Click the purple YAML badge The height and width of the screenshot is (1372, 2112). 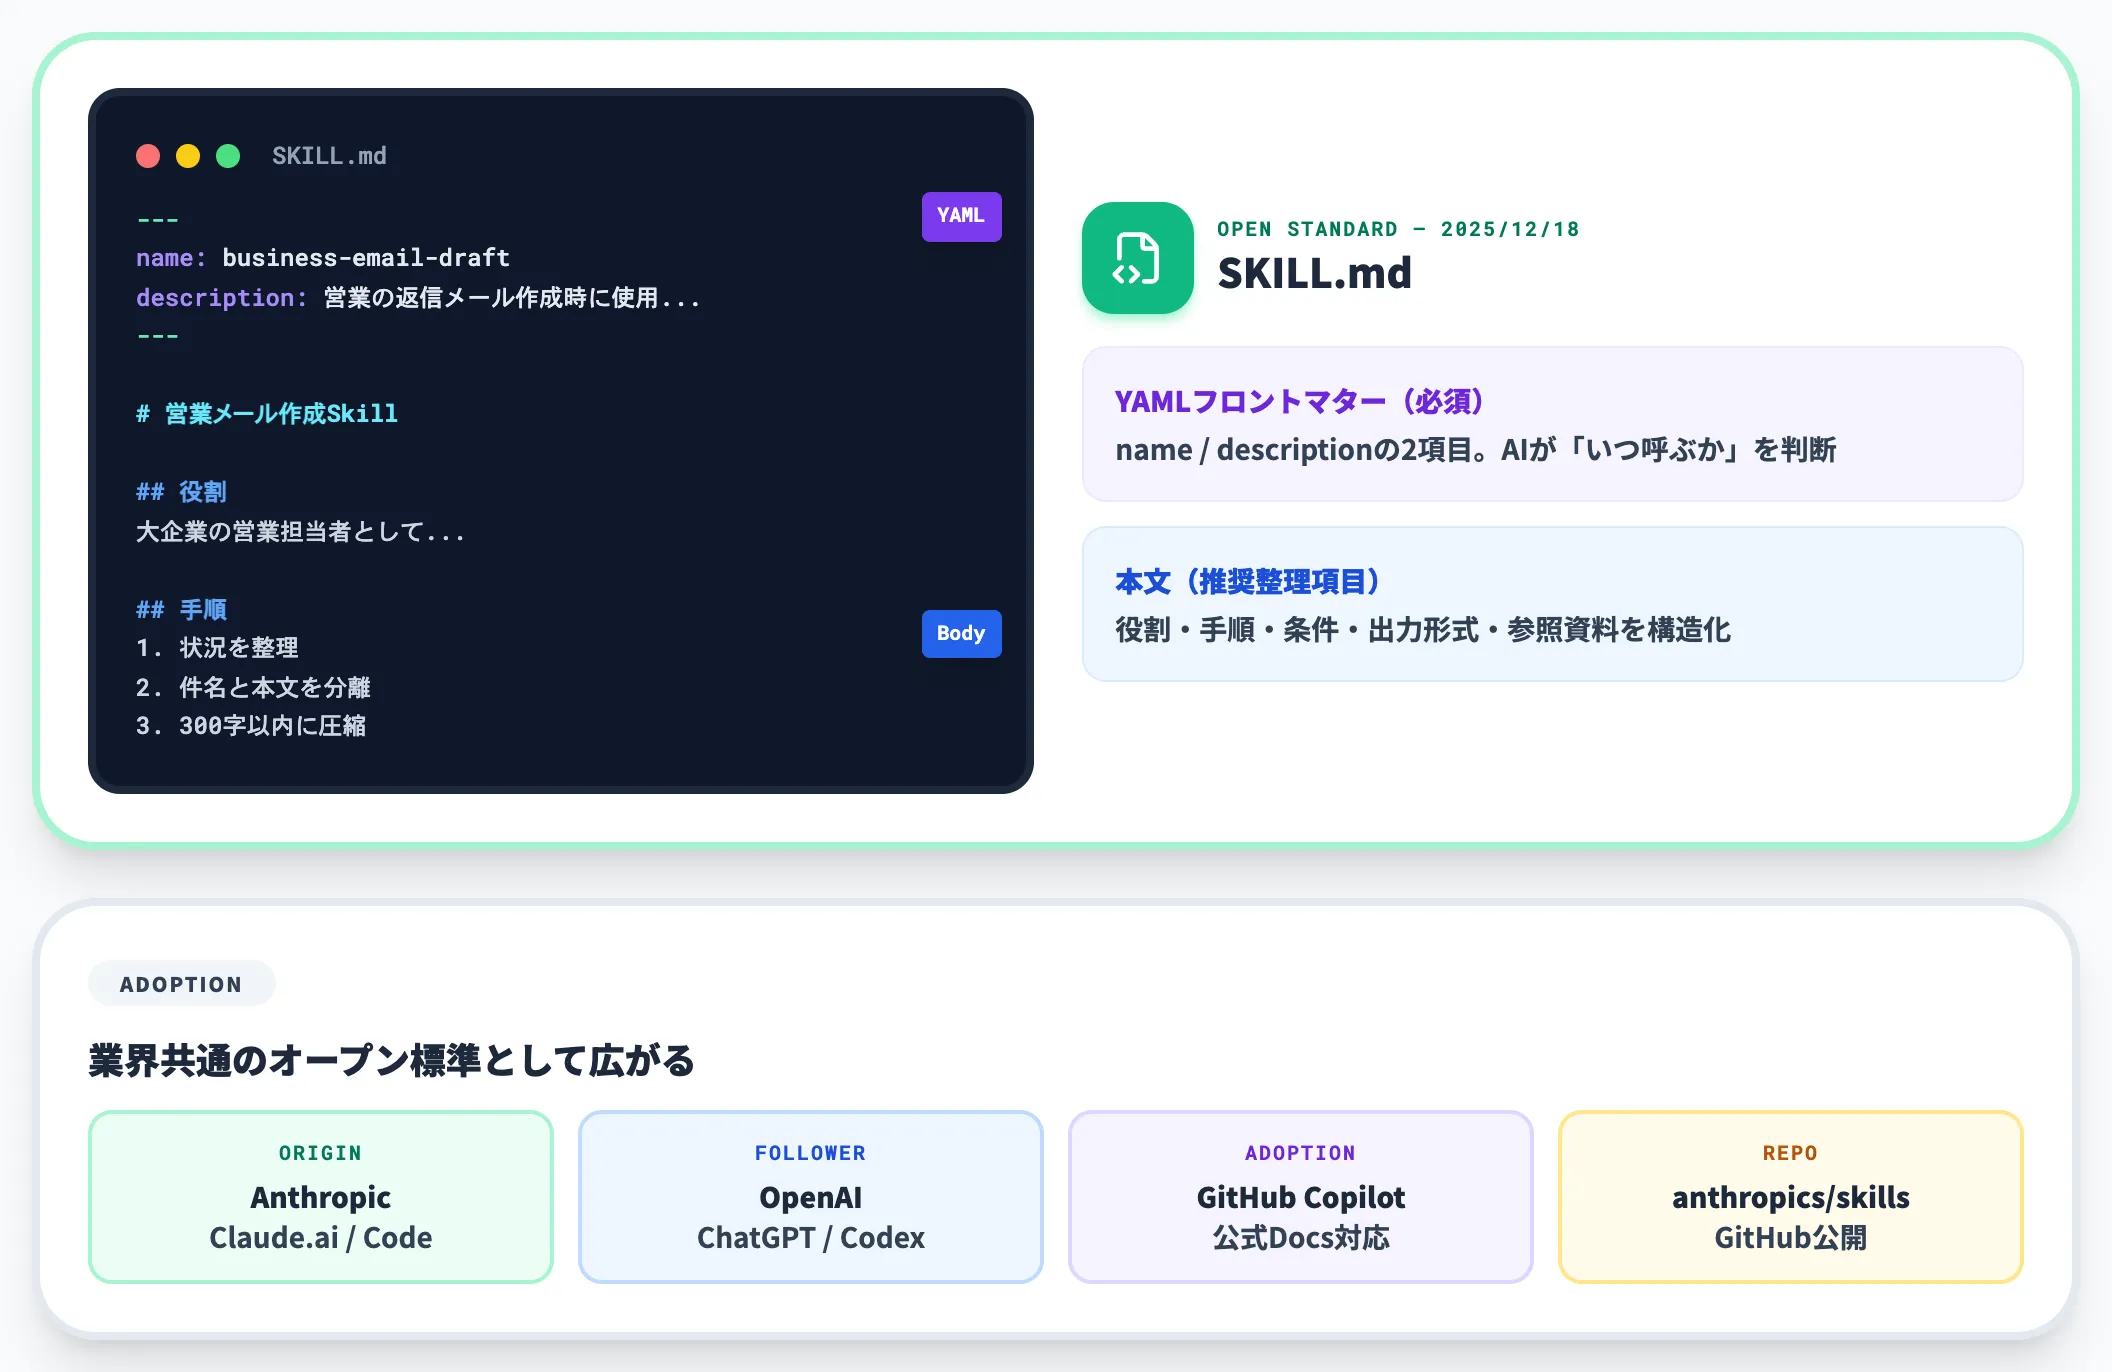[961, 216]
